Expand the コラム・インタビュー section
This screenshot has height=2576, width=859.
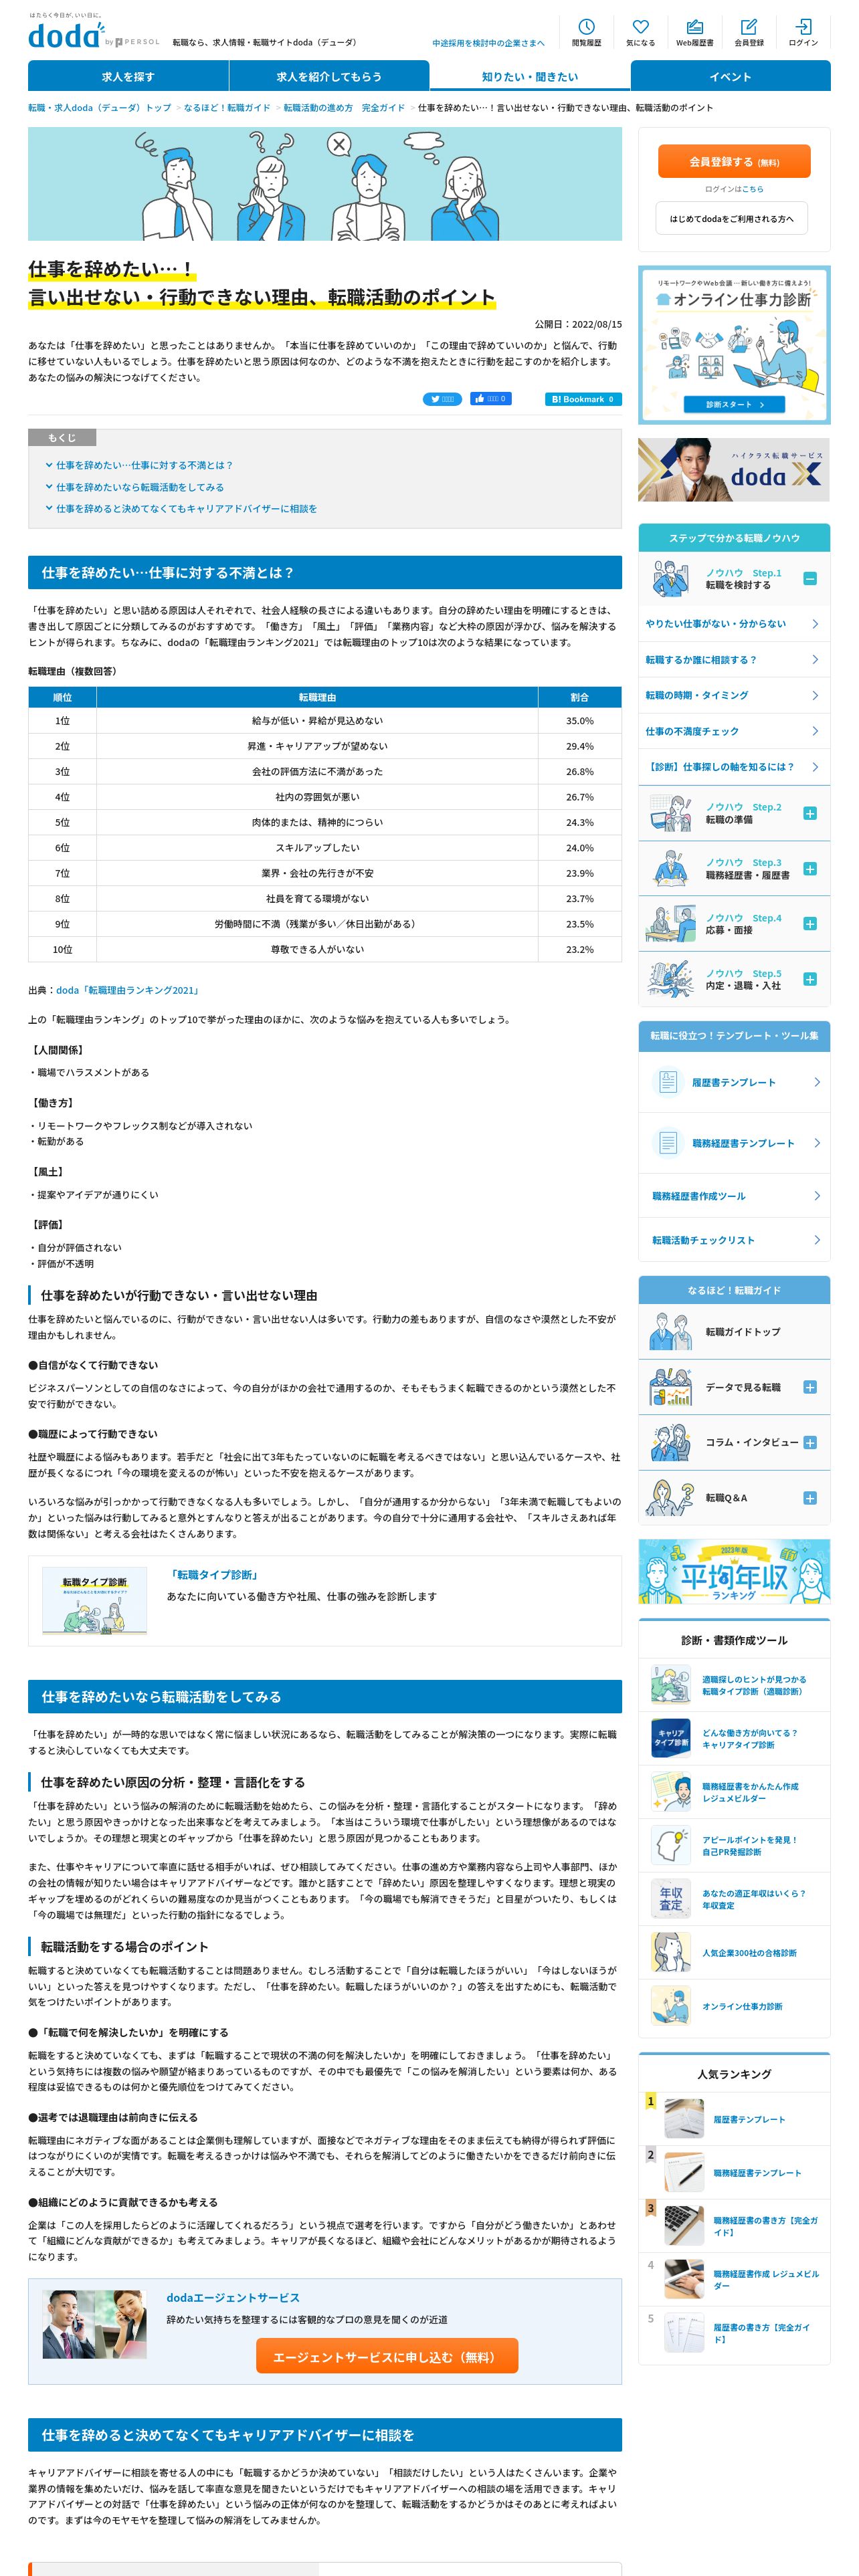coord(810,1443)
